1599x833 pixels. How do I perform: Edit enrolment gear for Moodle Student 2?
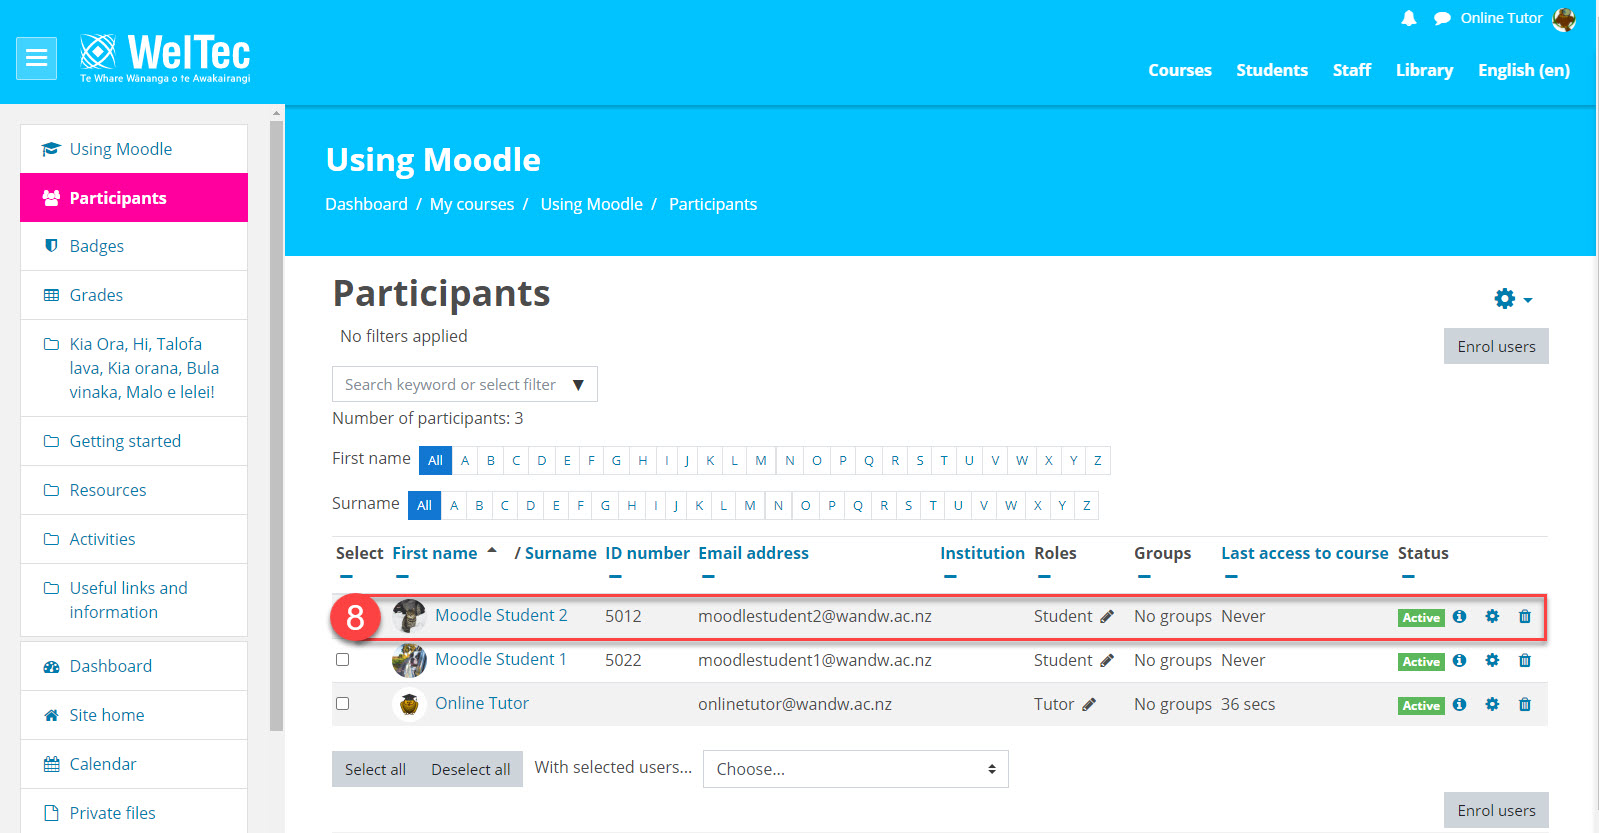pos(1492,617)
